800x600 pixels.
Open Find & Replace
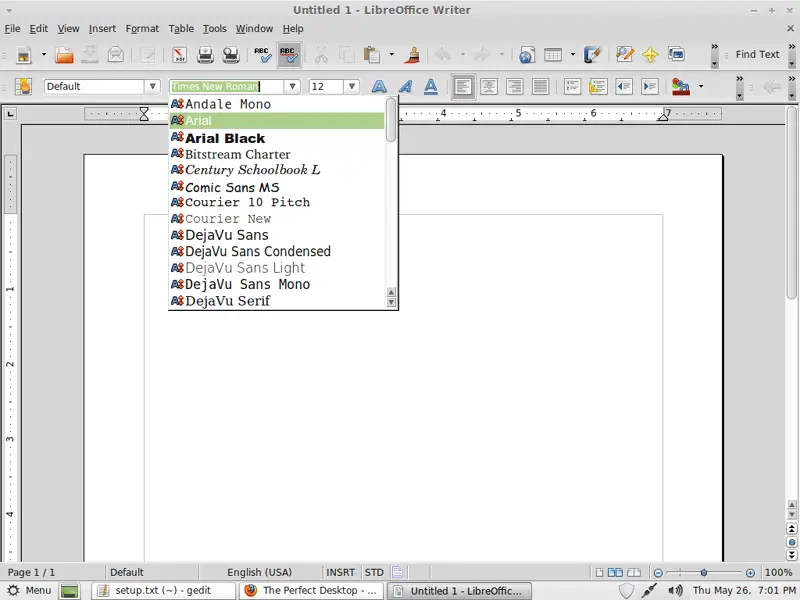pyautogui.click(x=624, y=55)
